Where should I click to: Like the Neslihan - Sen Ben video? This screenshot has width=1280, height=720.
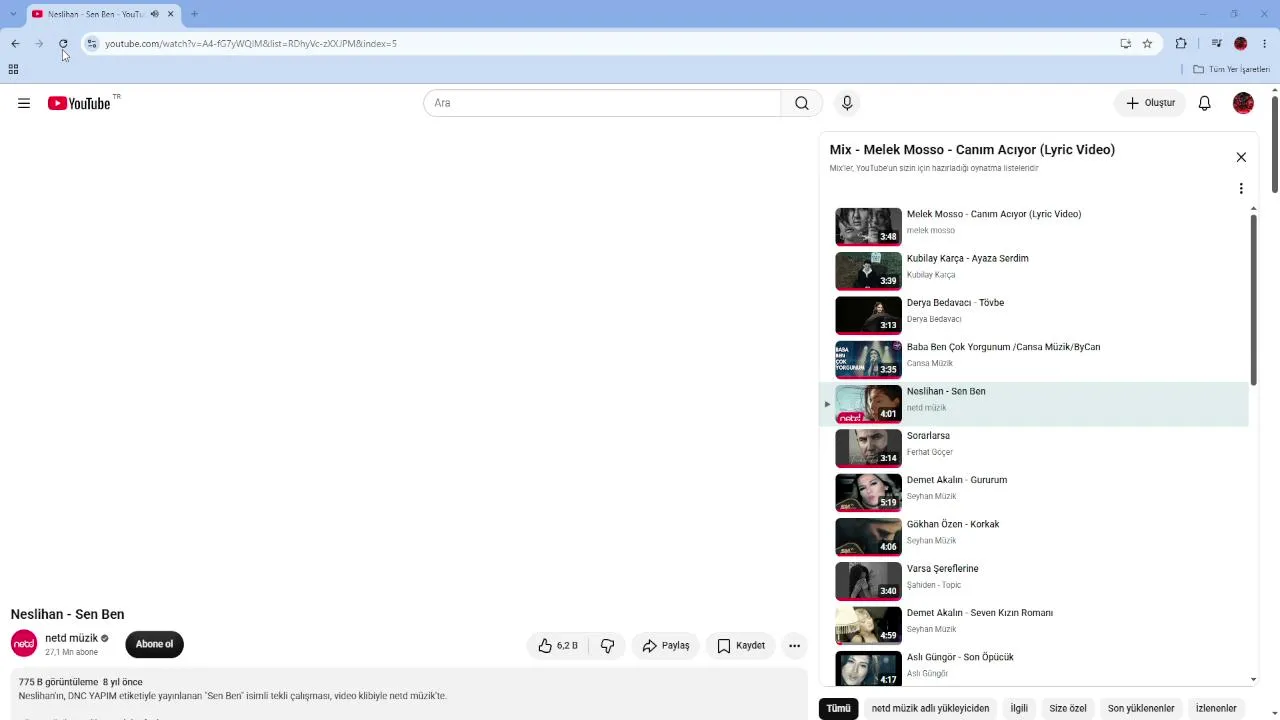point(558,646)
